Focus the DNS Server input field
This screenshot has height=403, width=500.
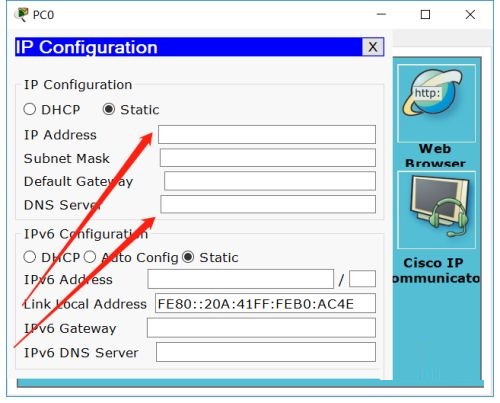tap(268, 204)
